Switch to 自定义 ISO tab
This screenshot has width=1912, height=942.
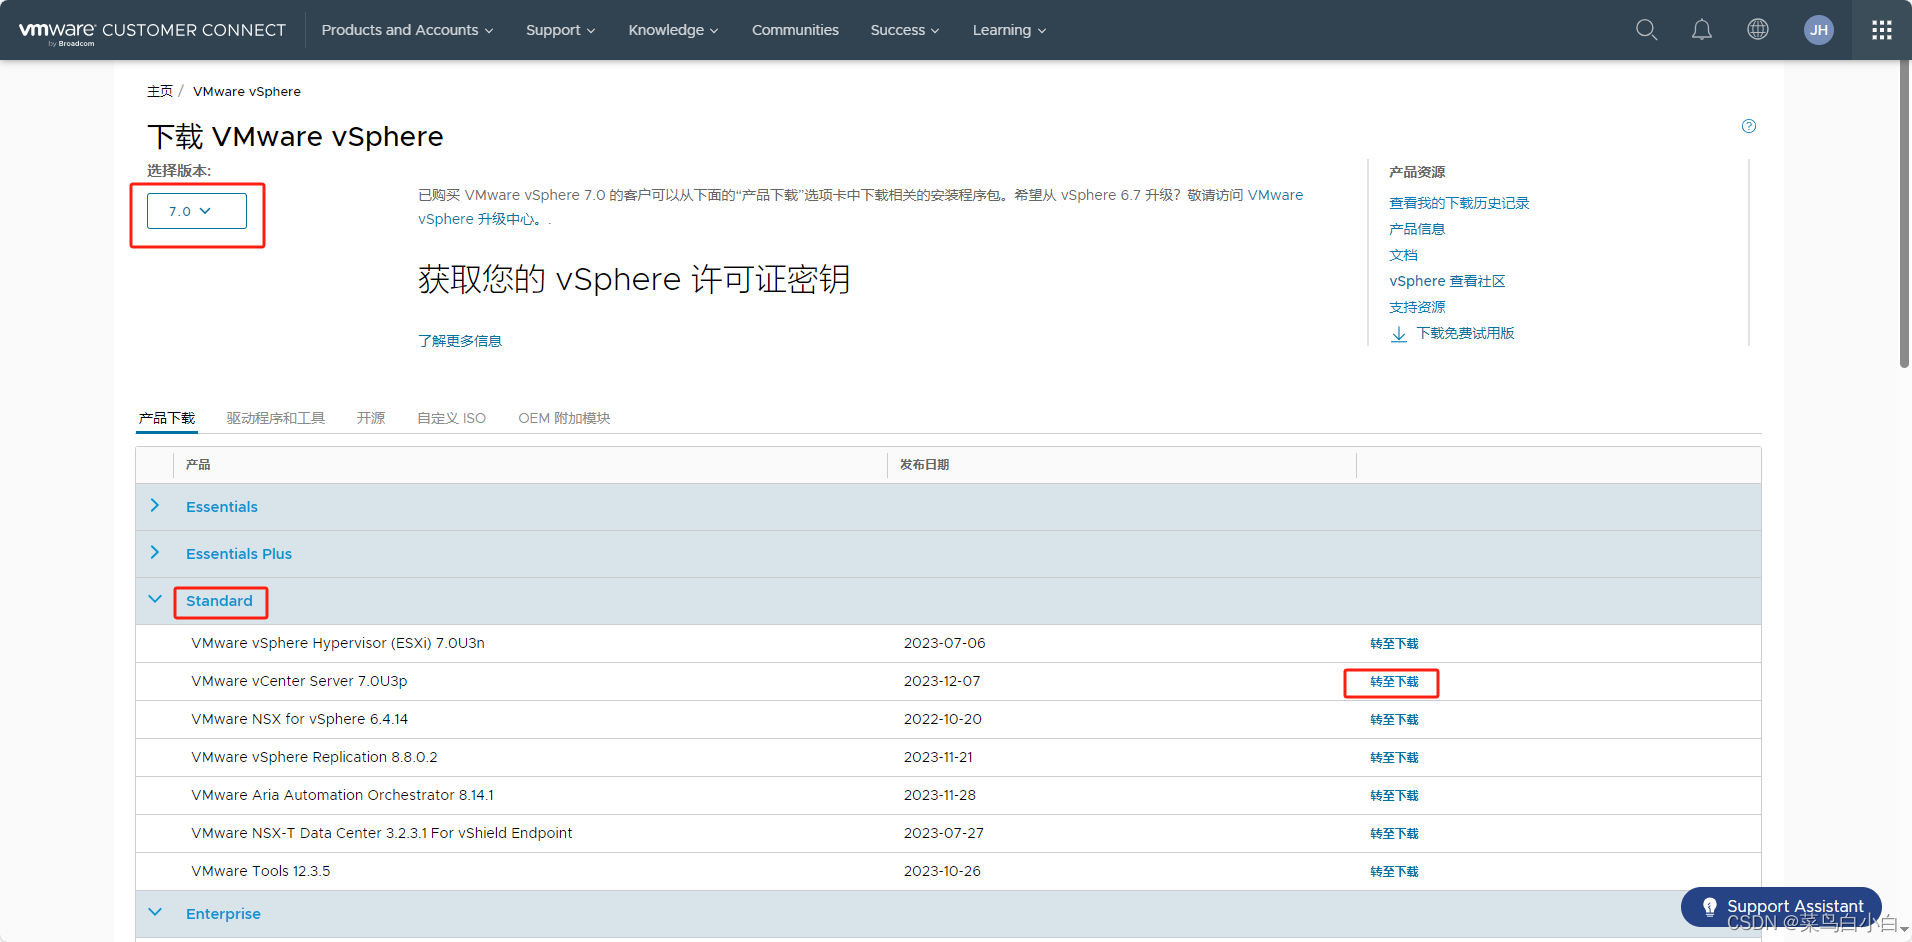451,418
